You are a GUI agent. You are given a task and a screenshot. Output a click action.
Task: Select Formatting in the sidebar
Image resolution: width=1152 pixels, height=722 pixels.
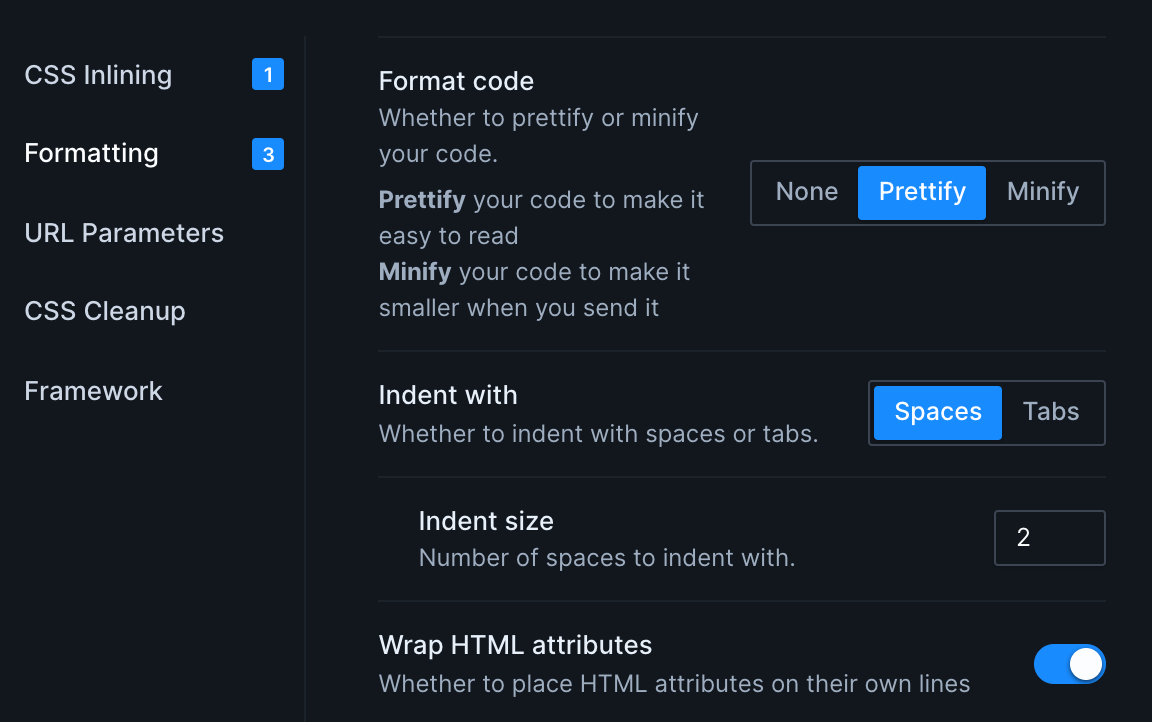[x=91, y=153]
